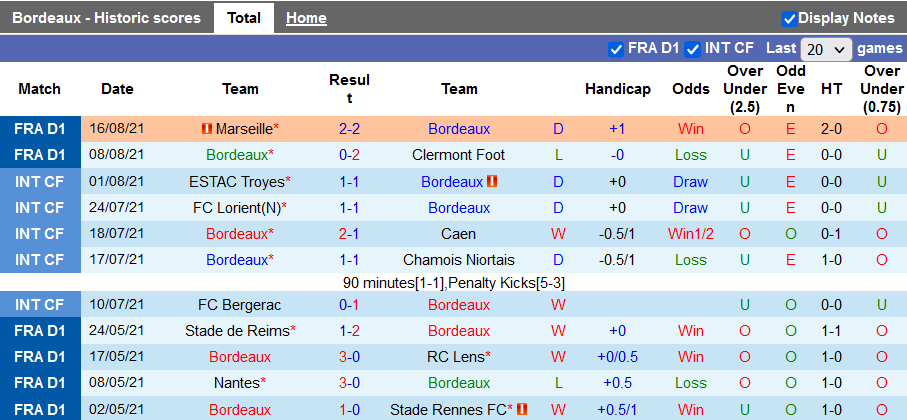Viewport: 907px width, 420px height.
Task: Open the last games count dropdown
Action: [x=826, y=49]
